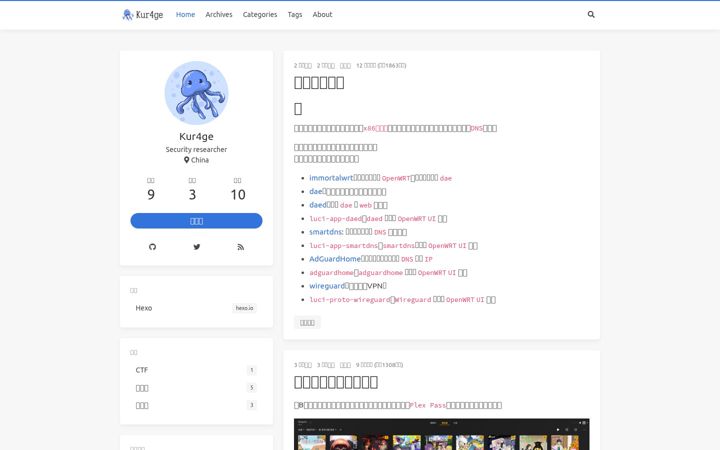Click the Security researcher text

197,149
